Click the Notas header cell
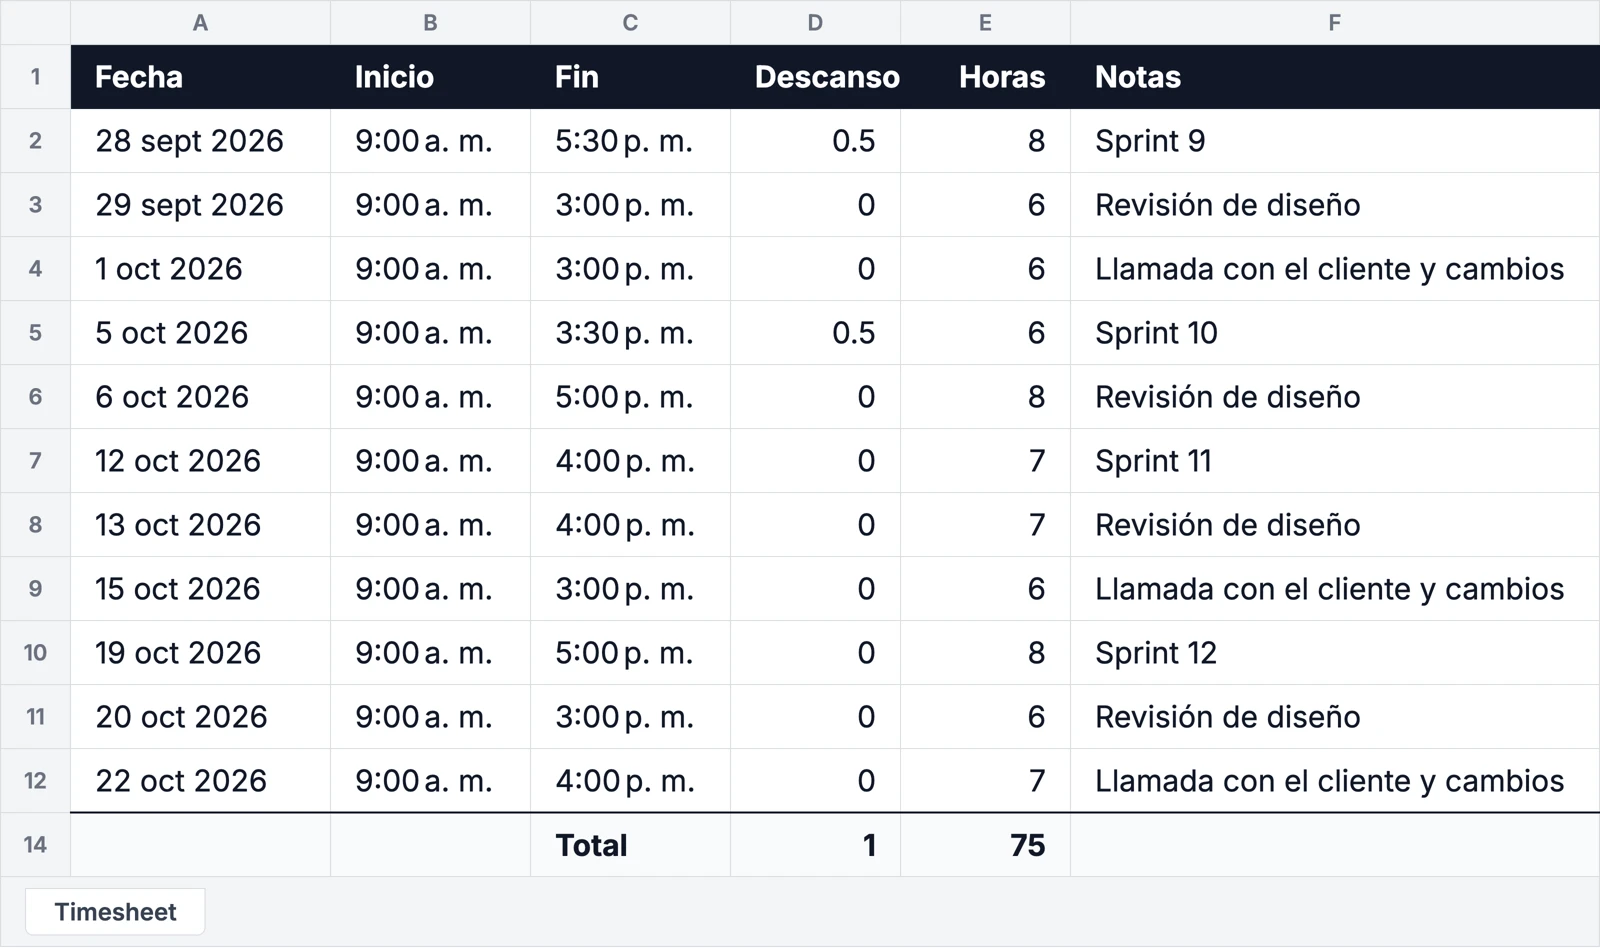Image resolution: width=1600 pixels, height=948 pixels. [1335, 77]
